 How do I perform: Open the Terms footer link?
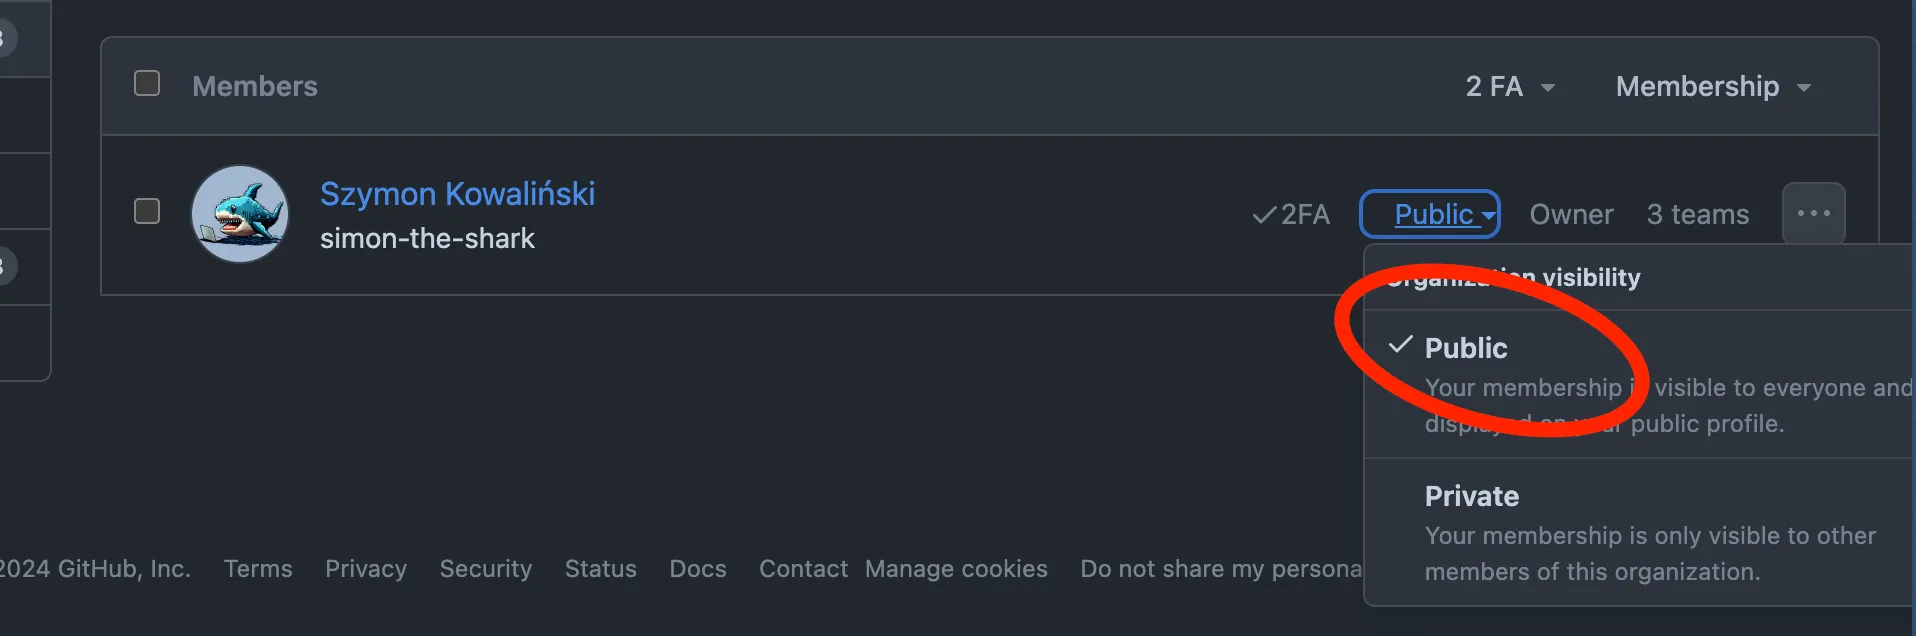(x=258, y=569)
